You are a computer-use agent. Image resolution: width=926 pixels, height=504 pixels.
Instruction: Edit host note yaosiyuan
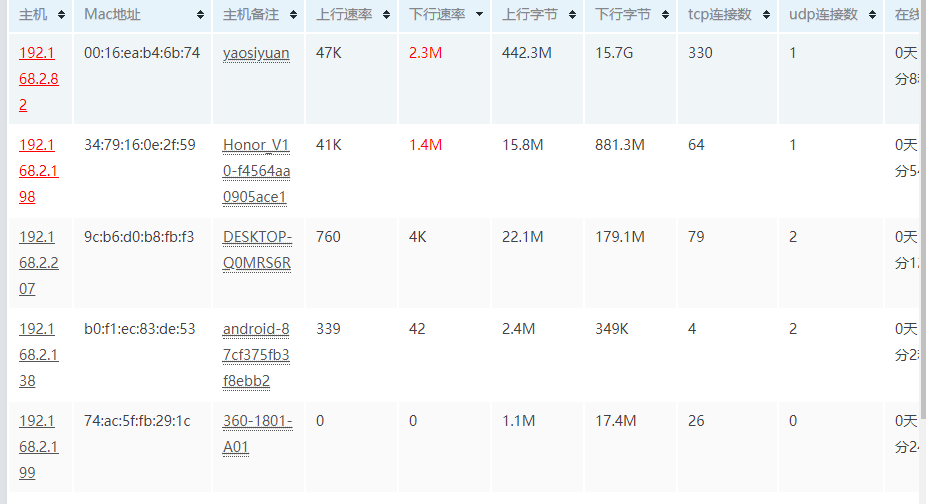pos(256,53)
